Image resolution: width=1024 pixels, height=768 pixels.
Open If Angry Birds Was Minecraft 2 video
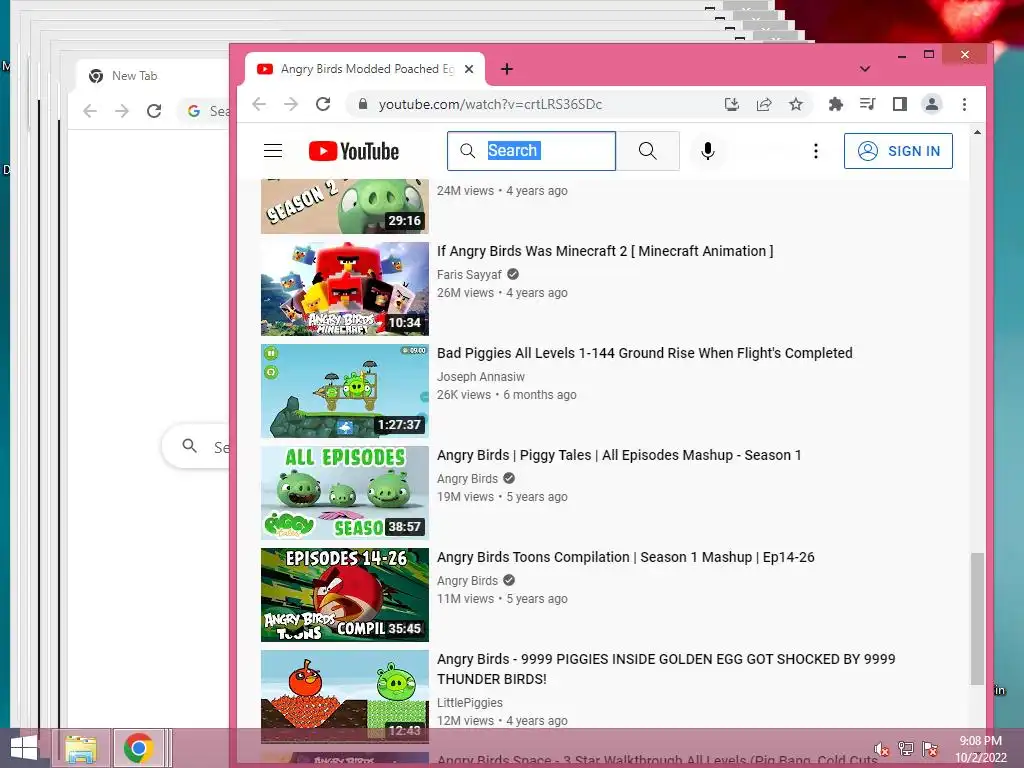point(605,251)
